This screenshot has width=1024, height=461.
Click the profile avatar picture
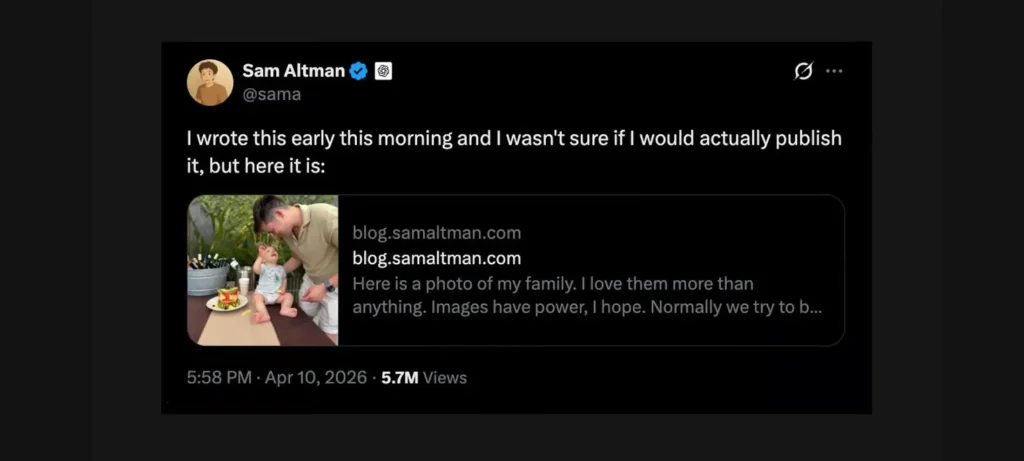[210, 82]
